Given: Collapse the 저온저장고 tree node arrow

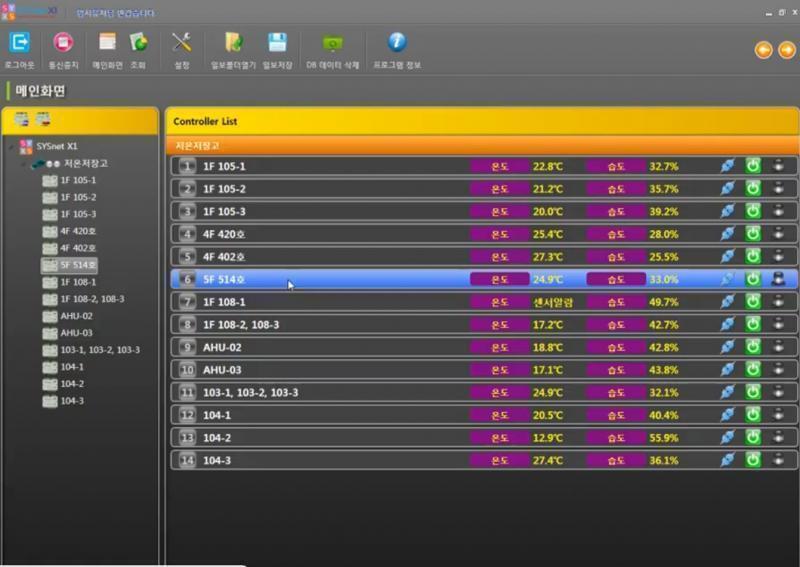Looking at the screenshot, I should tap(24, 164).
